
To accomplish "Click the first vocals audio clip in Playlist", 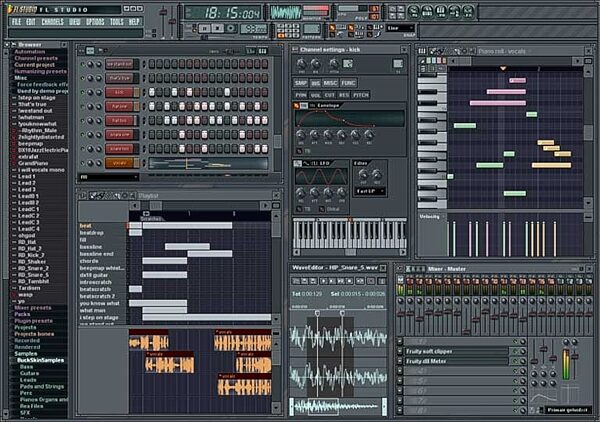I will click(x=148, y=340).
